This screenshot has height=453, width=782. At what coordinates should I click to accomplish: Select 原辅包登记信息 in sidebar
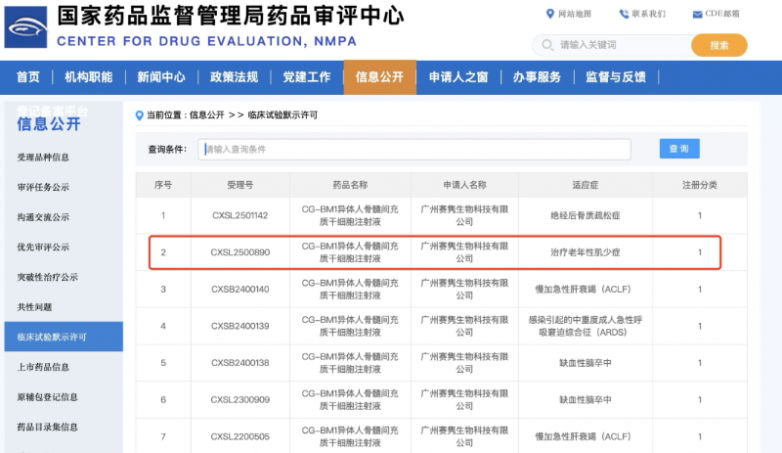tap(47, 397)
